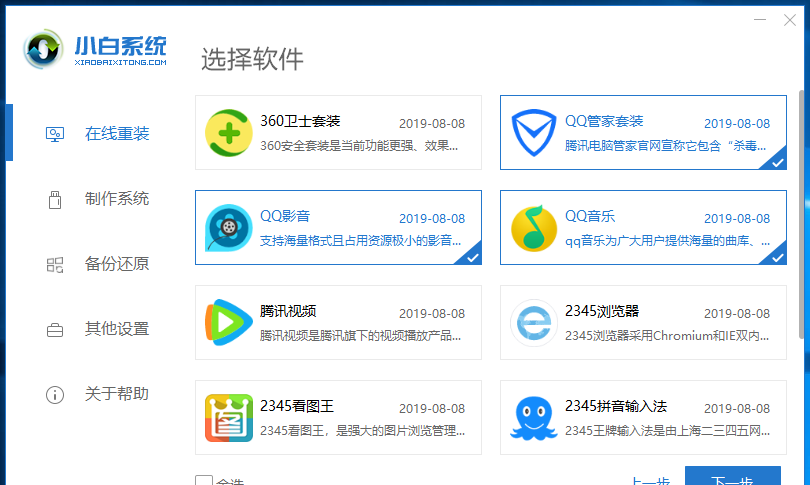Click the 2345看图王 description text
The image size is (810, 485).
363,431
